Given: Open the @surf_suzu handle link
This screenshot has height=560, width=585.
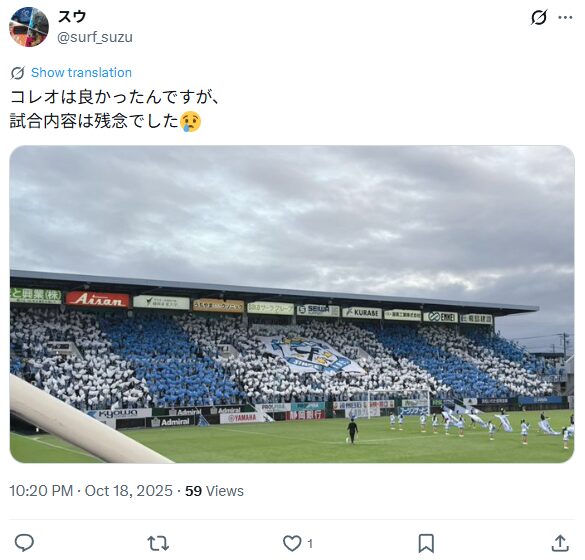Looking at the screenshot, I should point(95,37).
